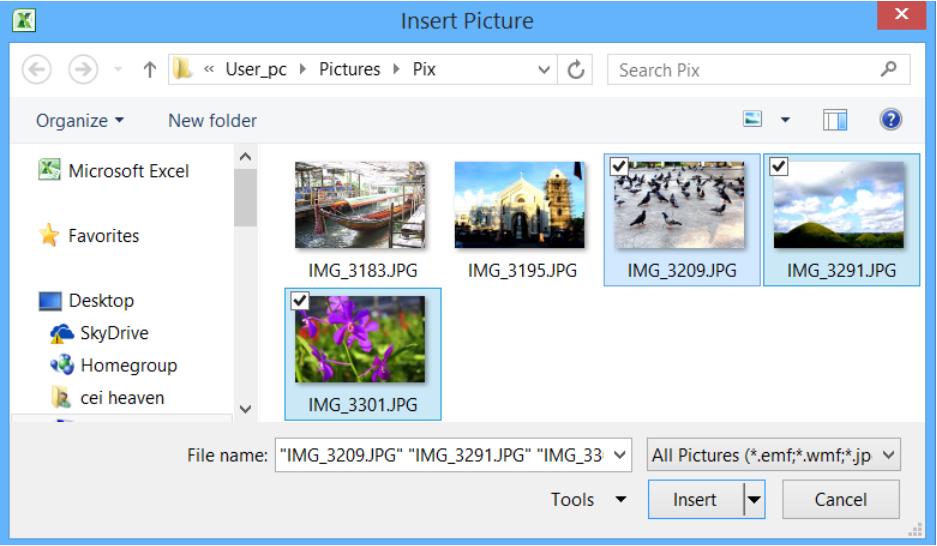Refresh the Pix folder view
The height and width of the screenshot is (546, 937).
click(575, 70)
